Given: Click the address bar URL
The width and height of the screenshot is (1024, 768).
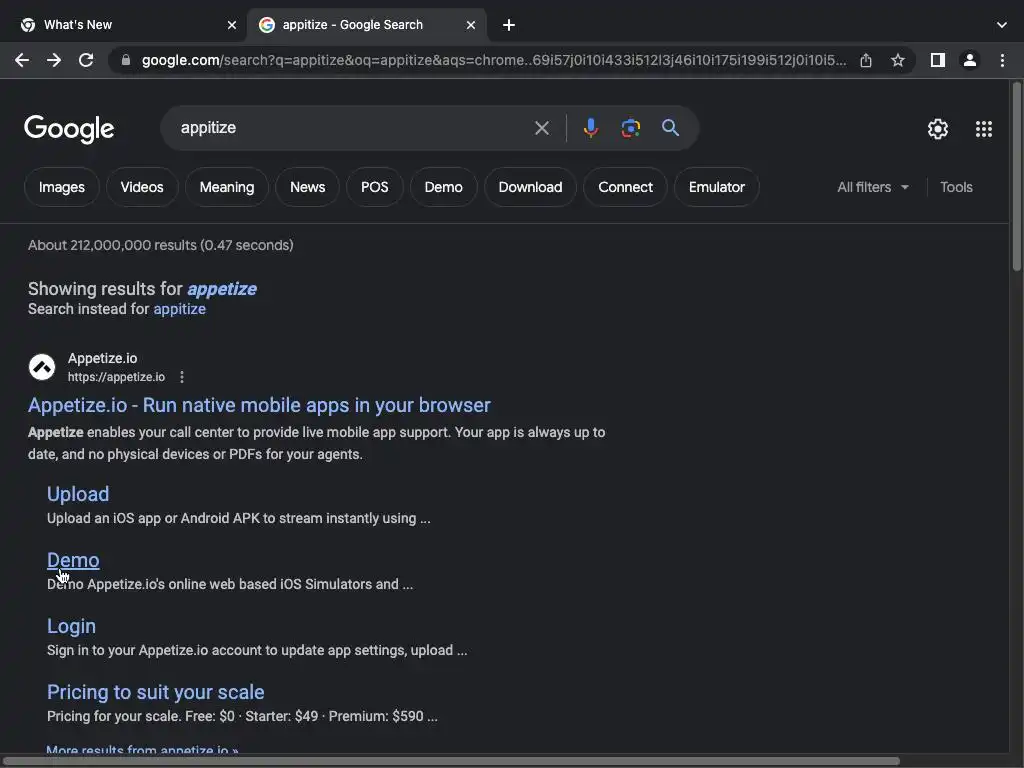Looking at the screenshot, I should coord(494,60).
